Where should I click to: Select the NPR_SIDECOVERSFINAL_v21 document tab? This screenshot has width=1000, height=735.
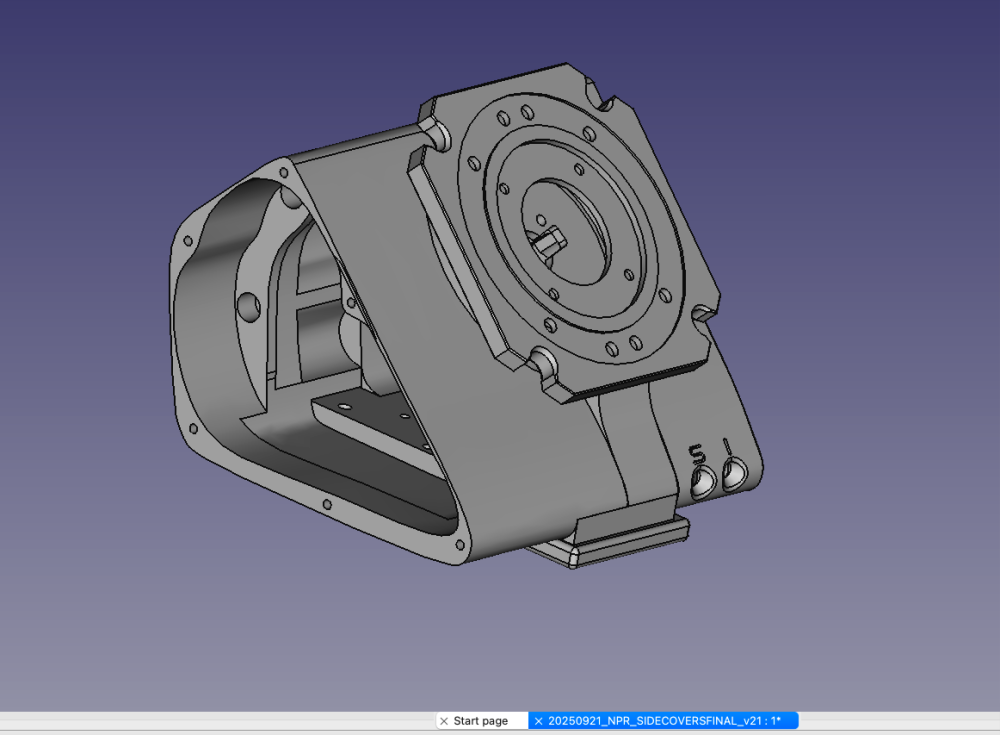pyautogui.click(x=664, y=721)
